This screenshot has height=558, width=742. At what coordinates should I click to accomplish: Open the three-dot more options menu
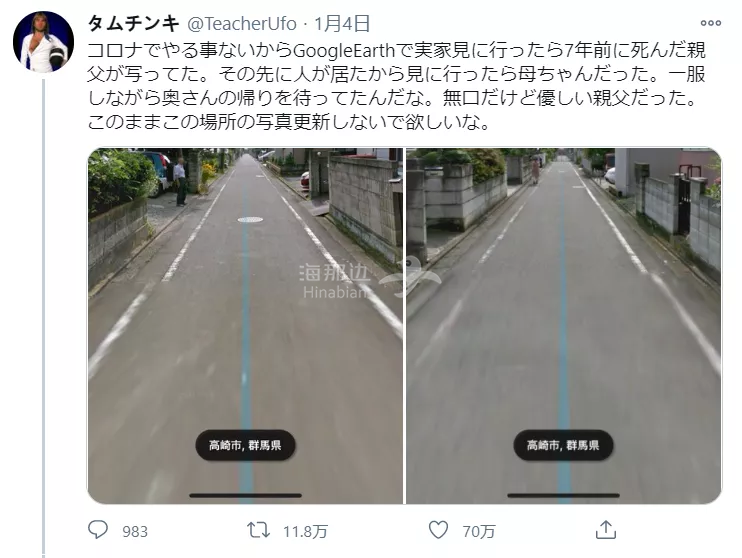711,23
